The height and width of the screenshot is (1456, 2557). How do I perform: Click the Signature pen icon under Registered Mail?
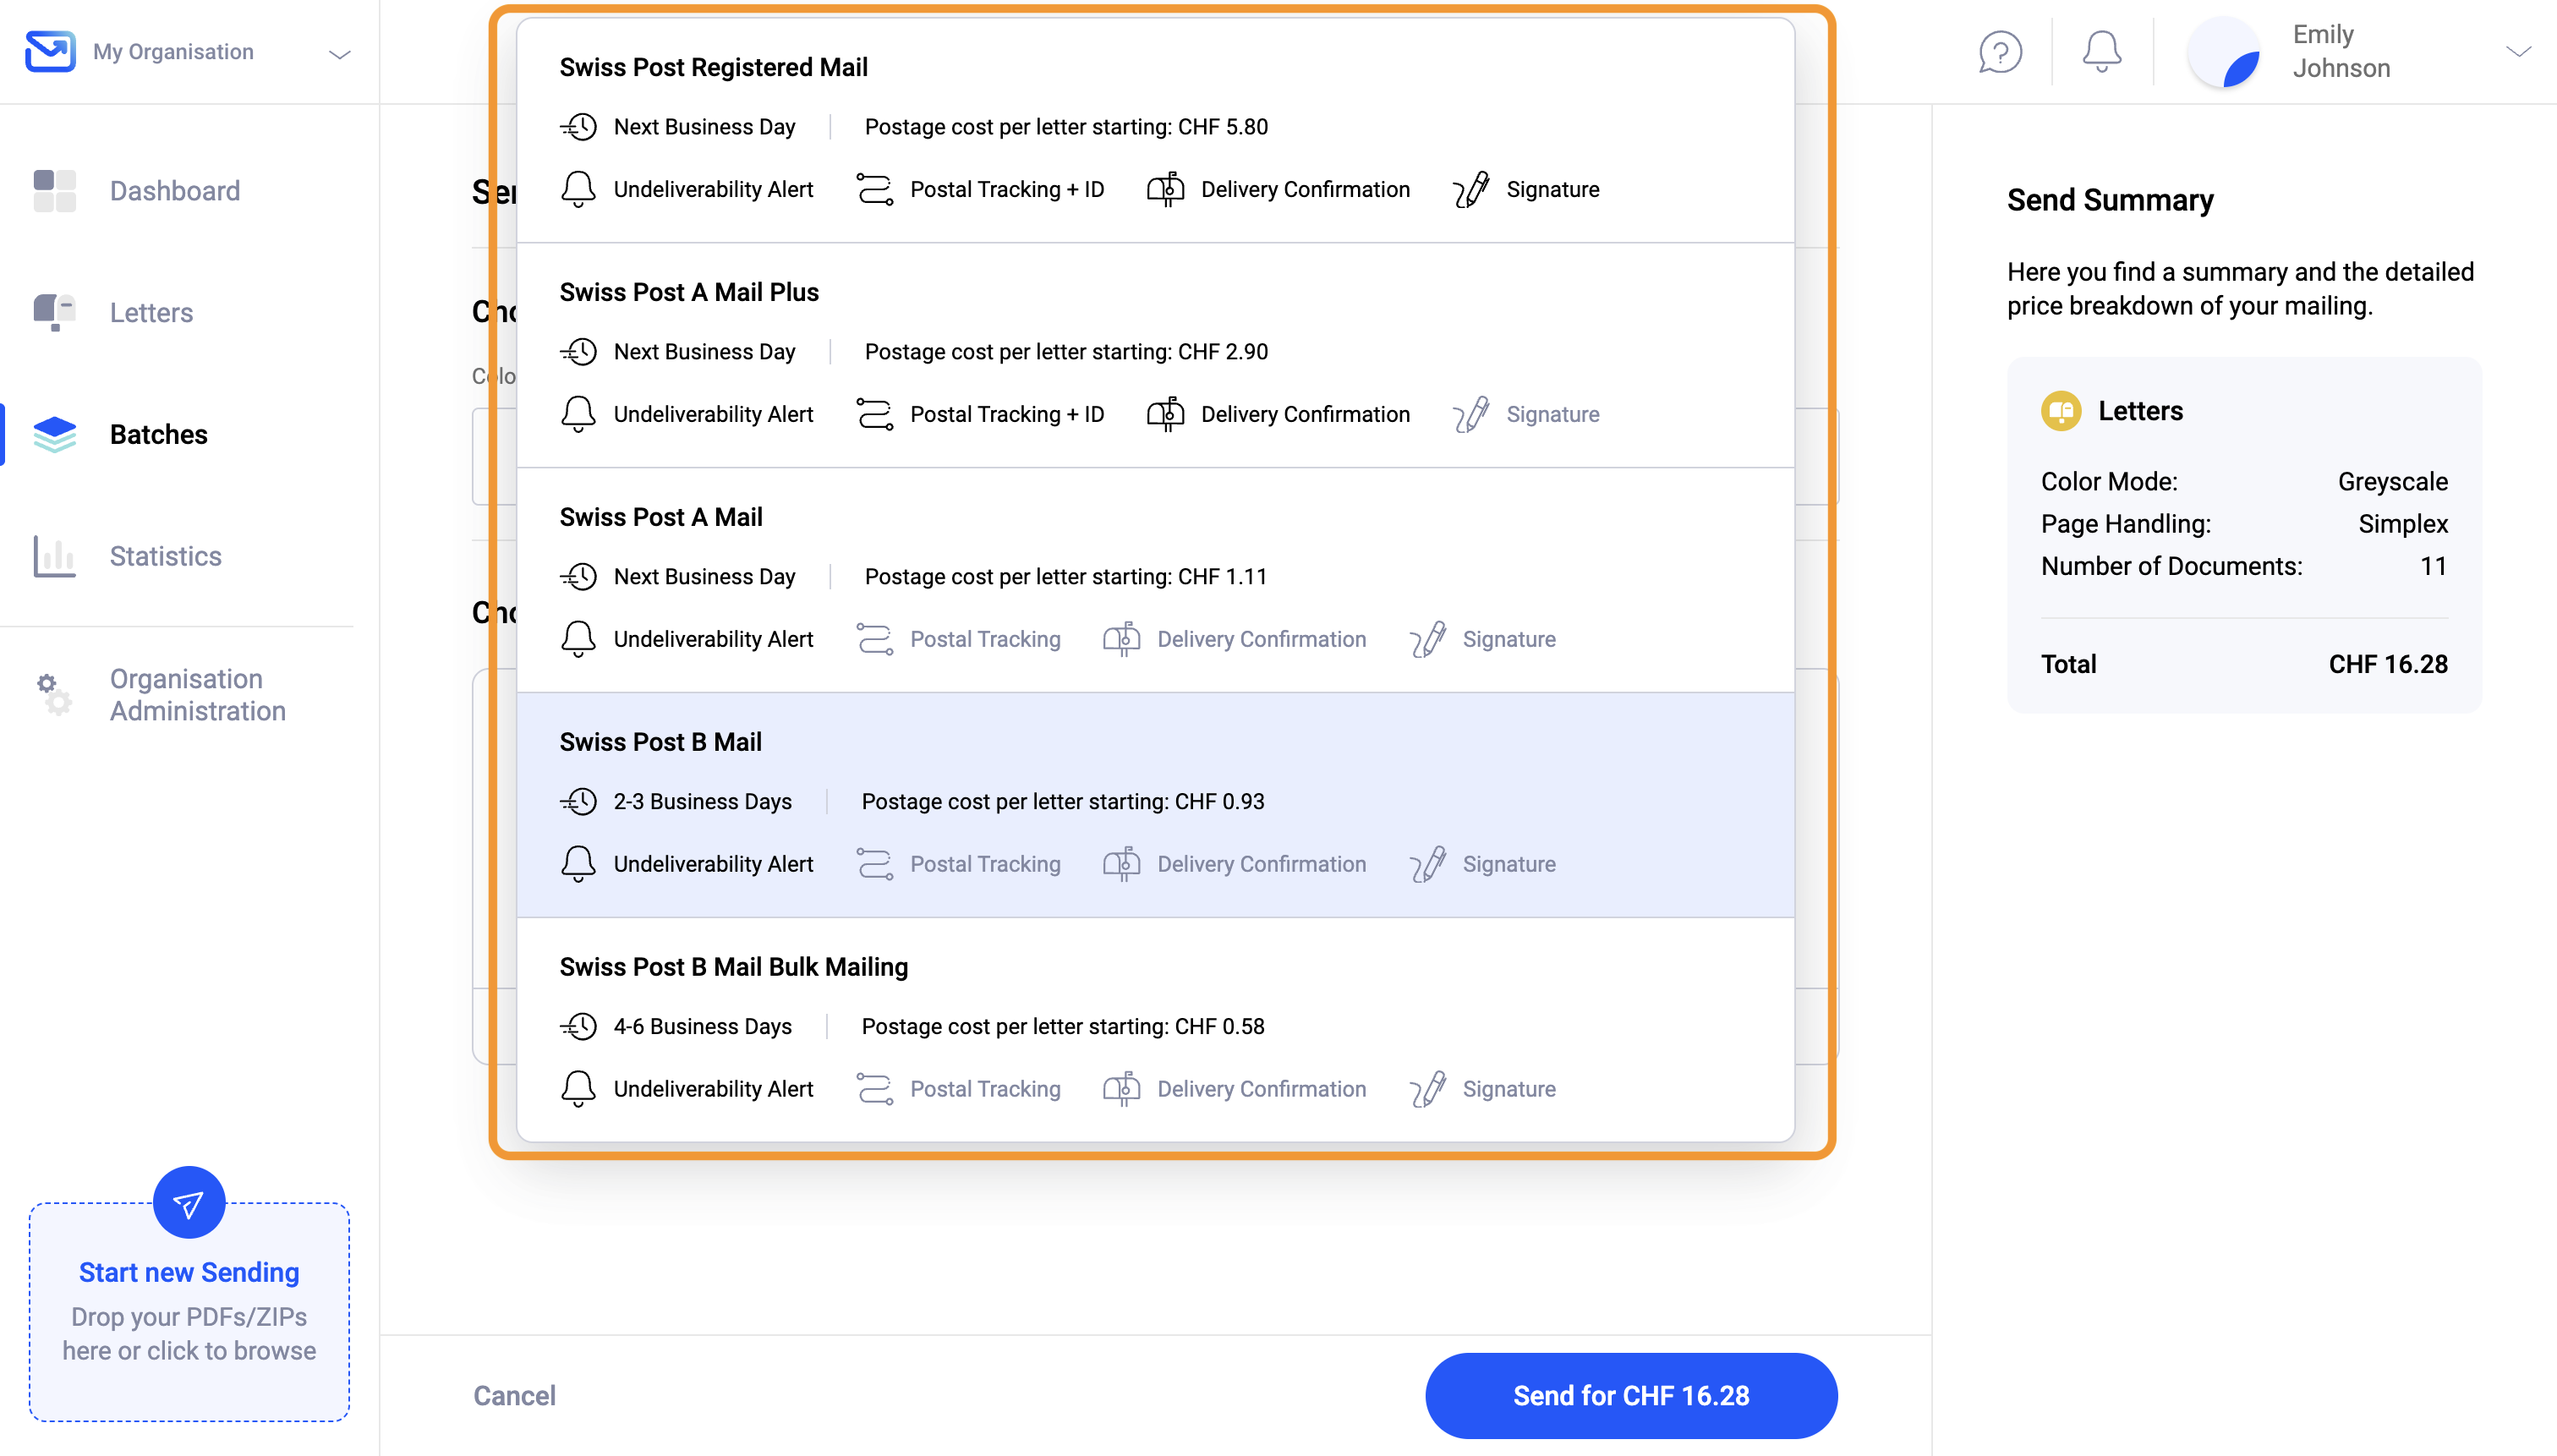pyautogui.click(x=1471, y=189)
